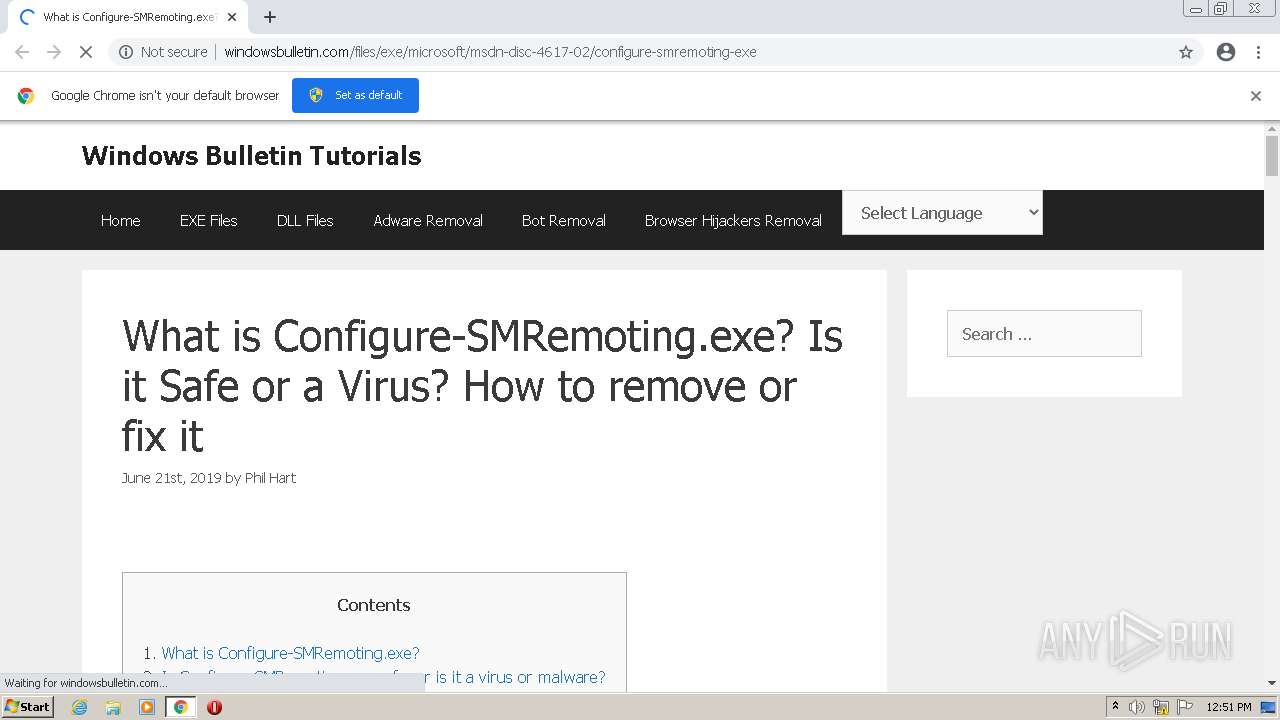Bookmark this page with the star icon

coord(1186,52)
